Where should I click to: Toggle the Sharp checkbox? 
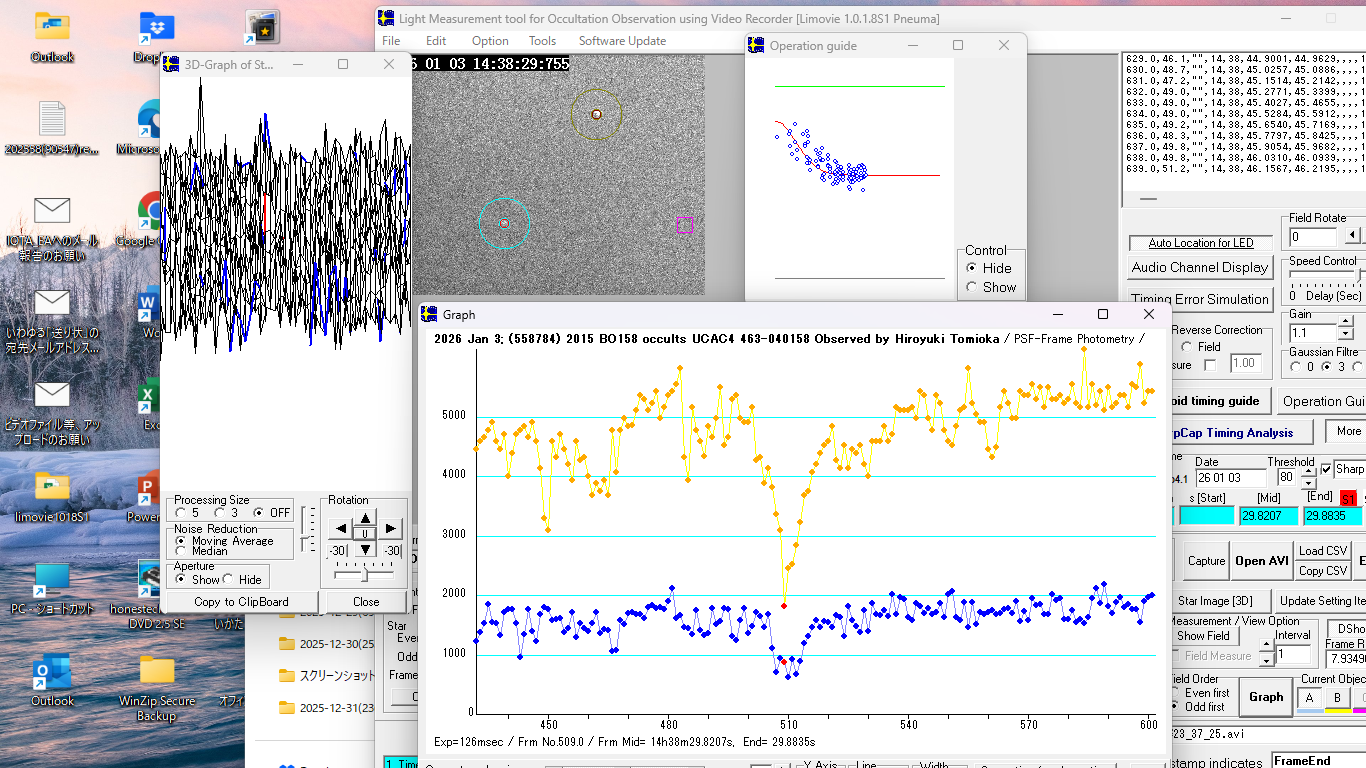(x=1326, y=469)
